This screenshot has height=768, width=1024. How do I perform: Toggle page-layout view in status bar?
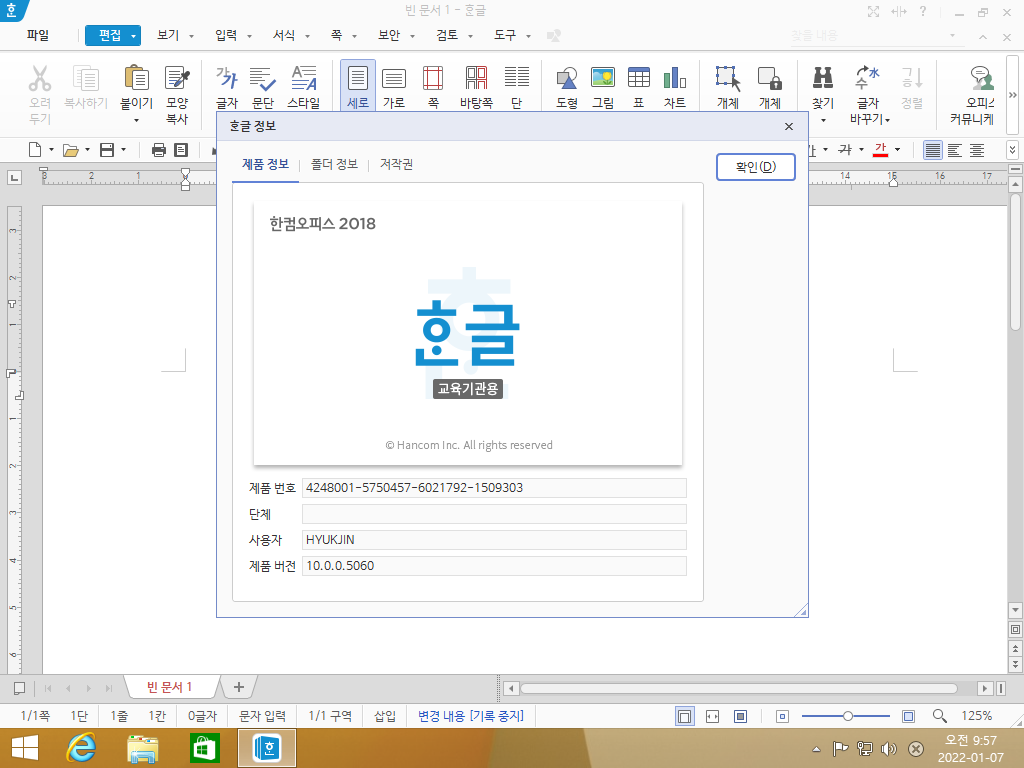point(684,716)
